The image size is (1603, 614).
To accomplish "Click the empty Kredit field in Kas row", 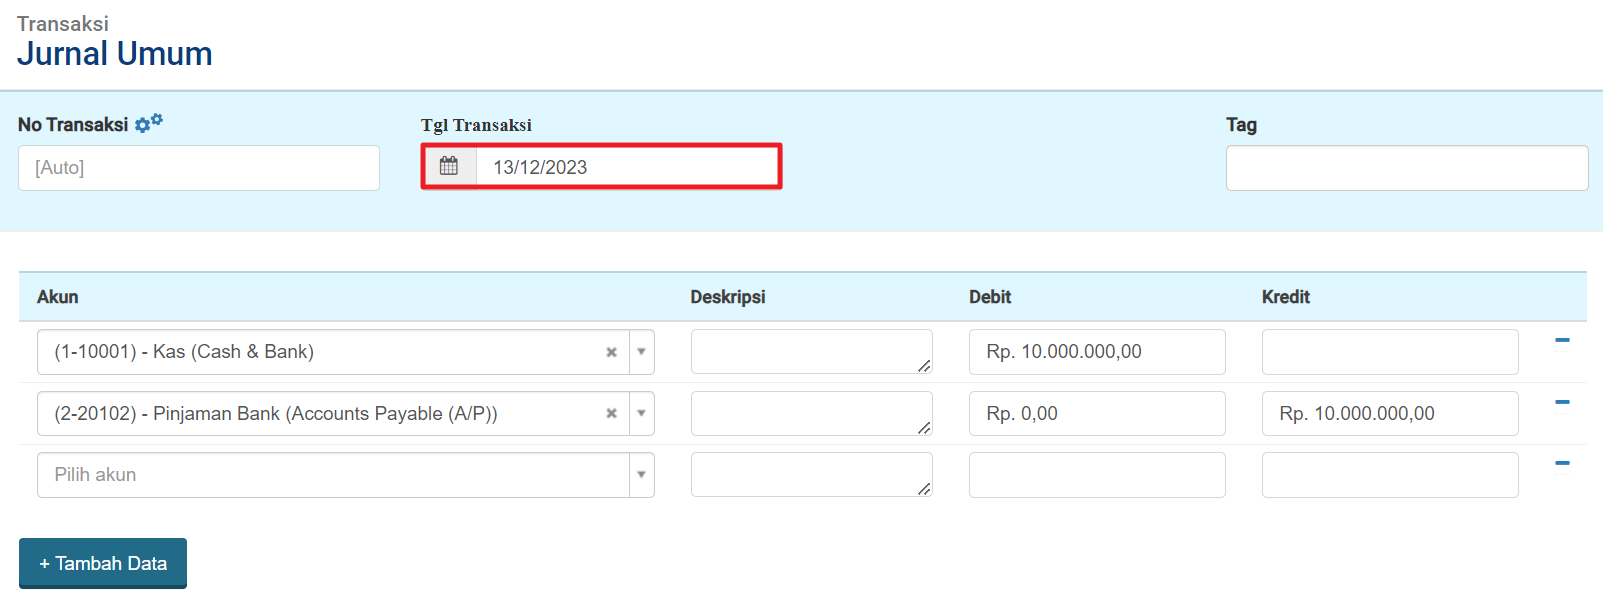I will click(1390, 352).
